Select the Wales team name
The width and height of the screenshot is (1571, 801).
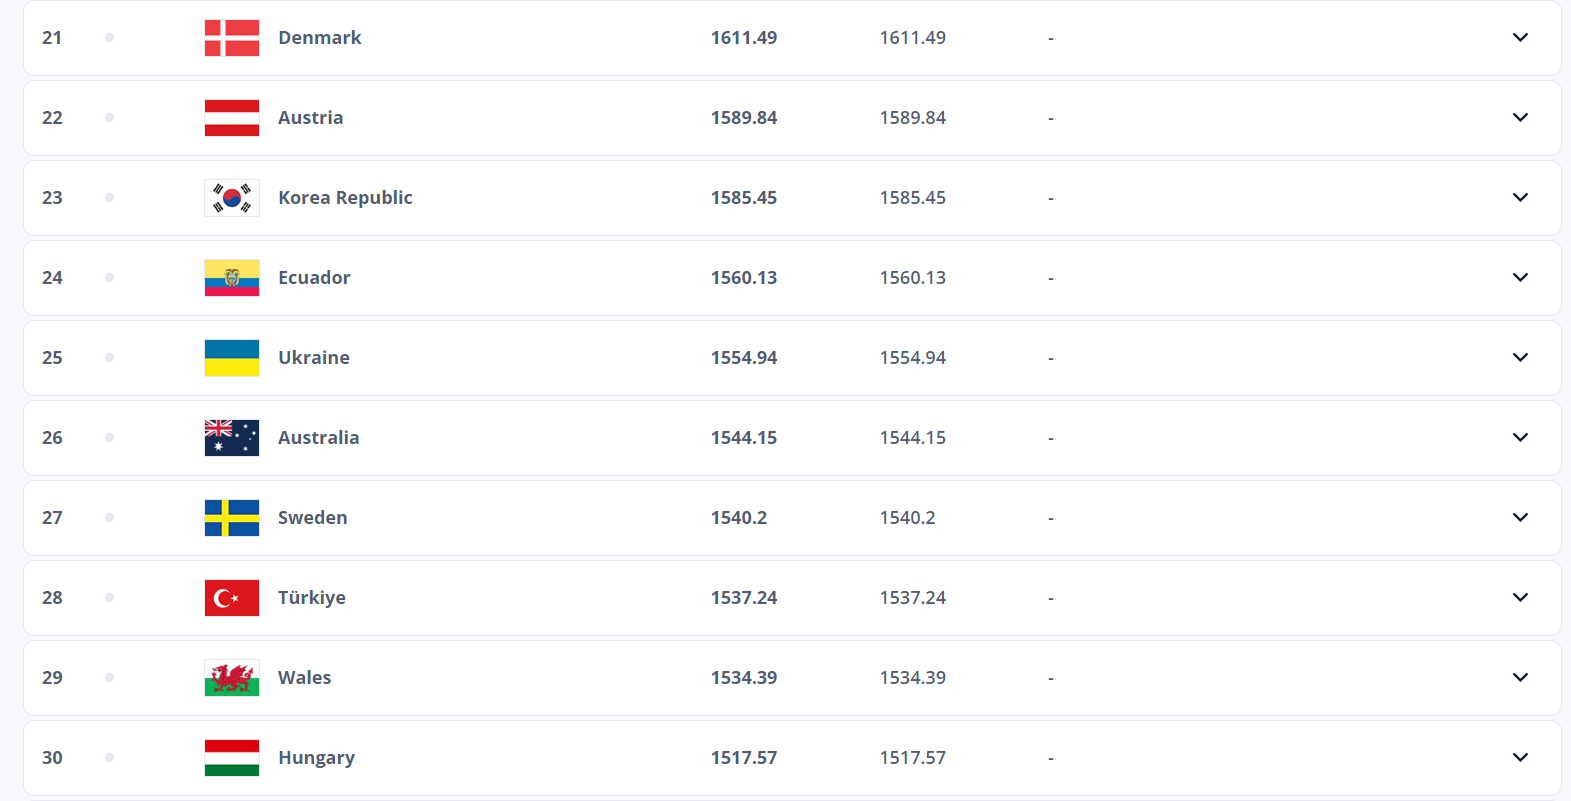pos(304,678)
